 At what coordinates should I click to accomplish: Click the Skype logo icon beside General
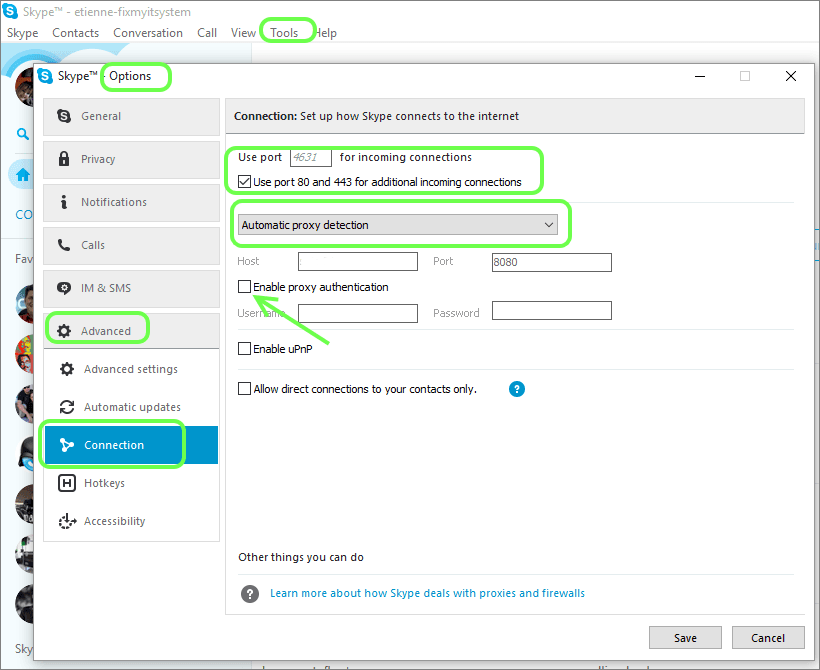click(x=64, y=116)
